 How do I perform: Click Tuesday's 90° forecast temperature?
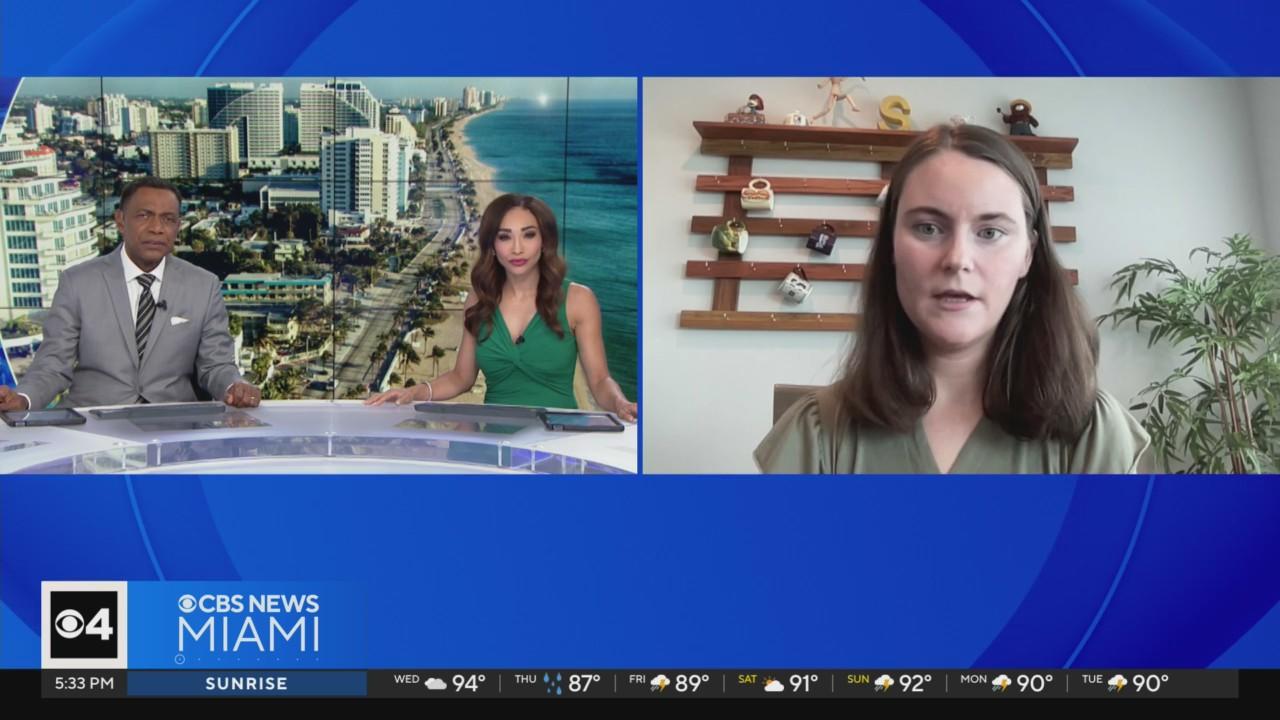pos(1150,684)
